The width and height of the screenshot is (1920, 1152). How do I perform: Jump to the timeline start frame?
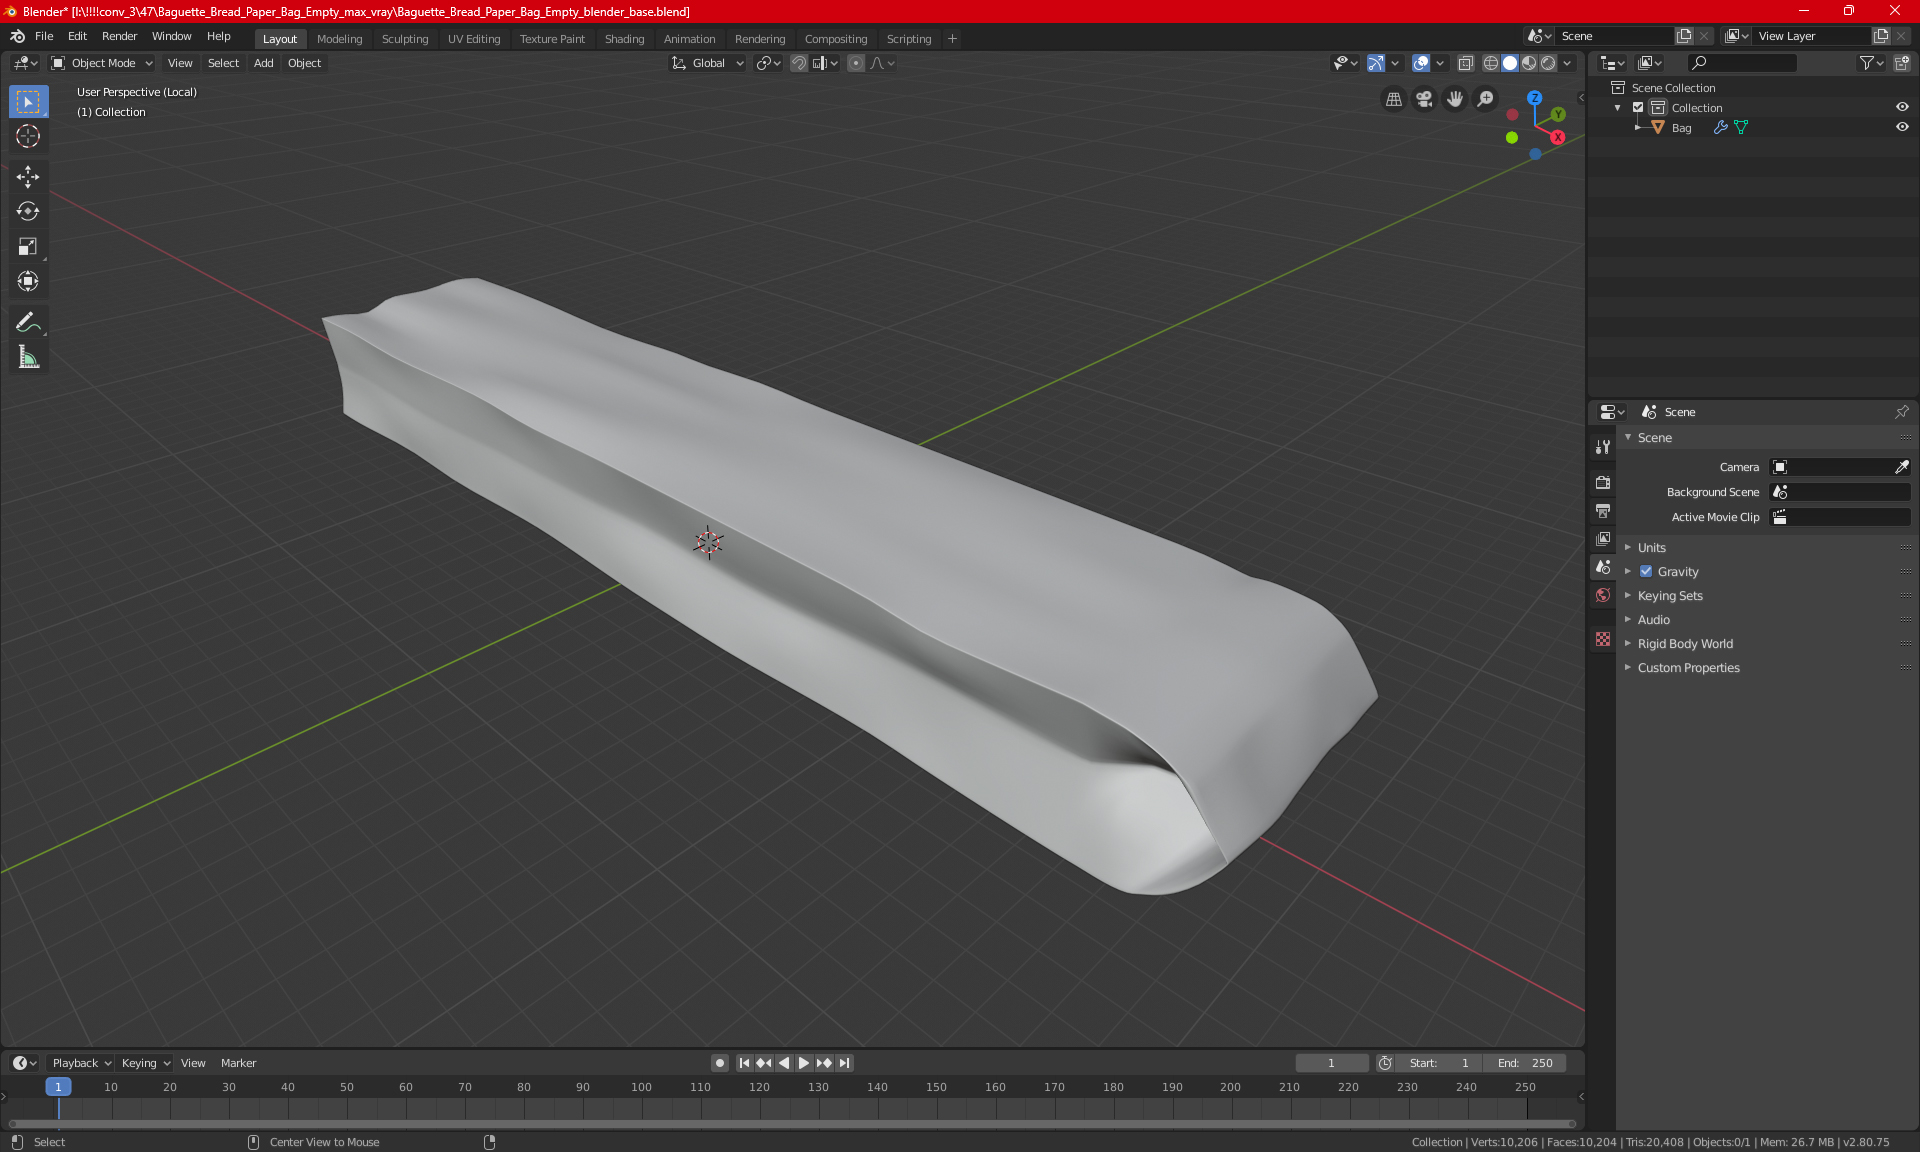[744, 1063]
